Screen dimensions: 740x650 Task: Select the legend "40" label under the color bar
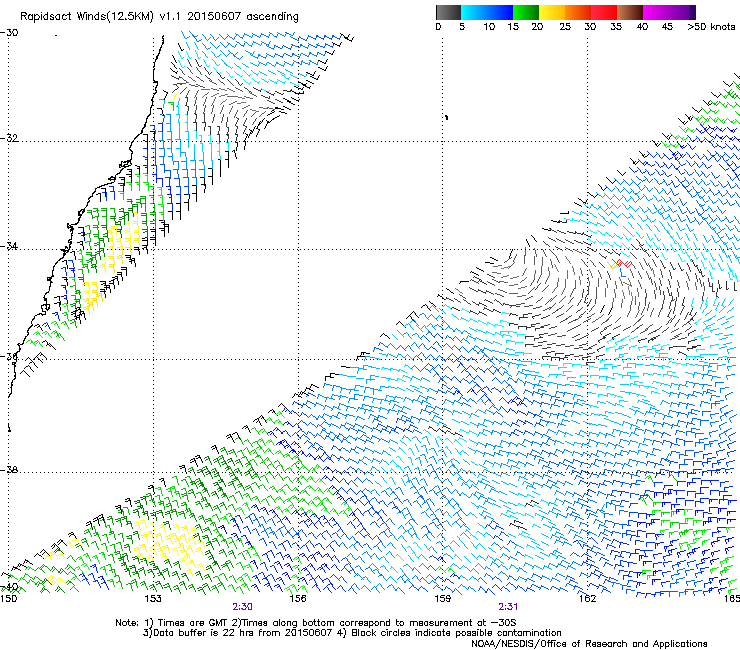click(x=642, y=26)
